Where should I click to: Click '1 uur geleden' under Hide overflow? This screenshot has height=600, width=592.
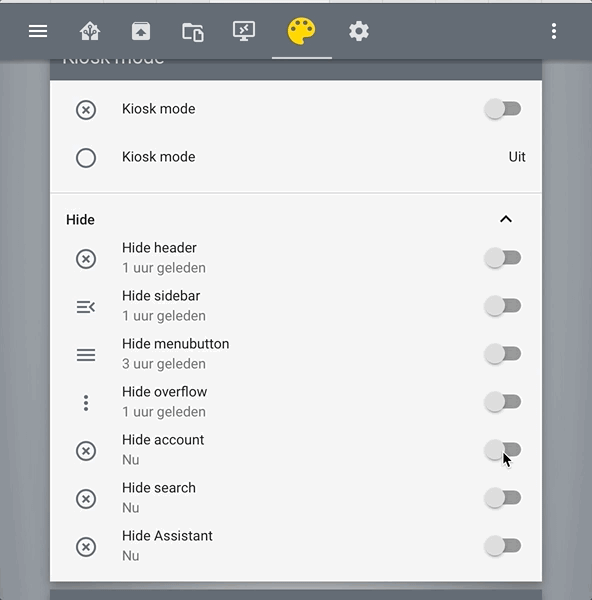coord(164,412)
